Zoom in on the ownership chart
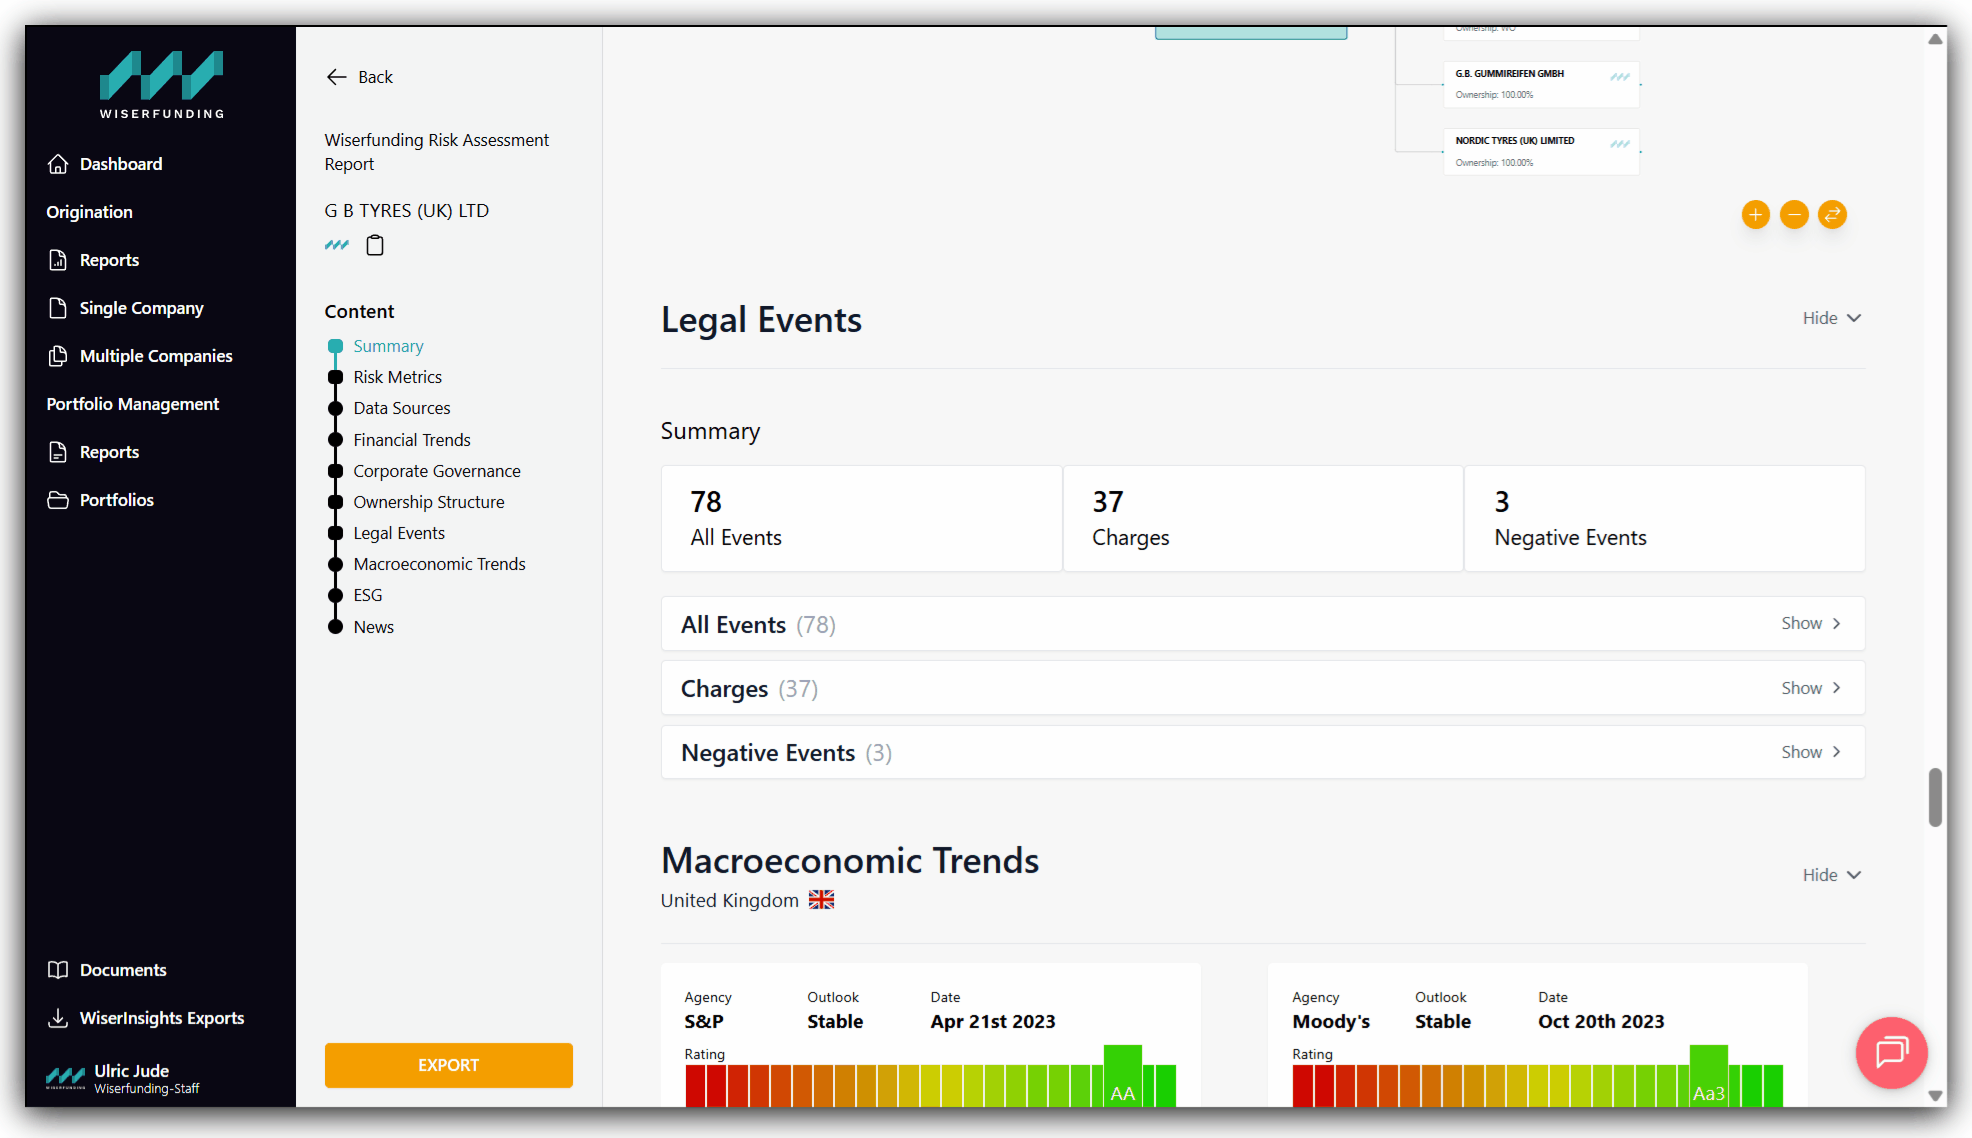Screen dimensions: 1972x1138 click(1755, 215)
